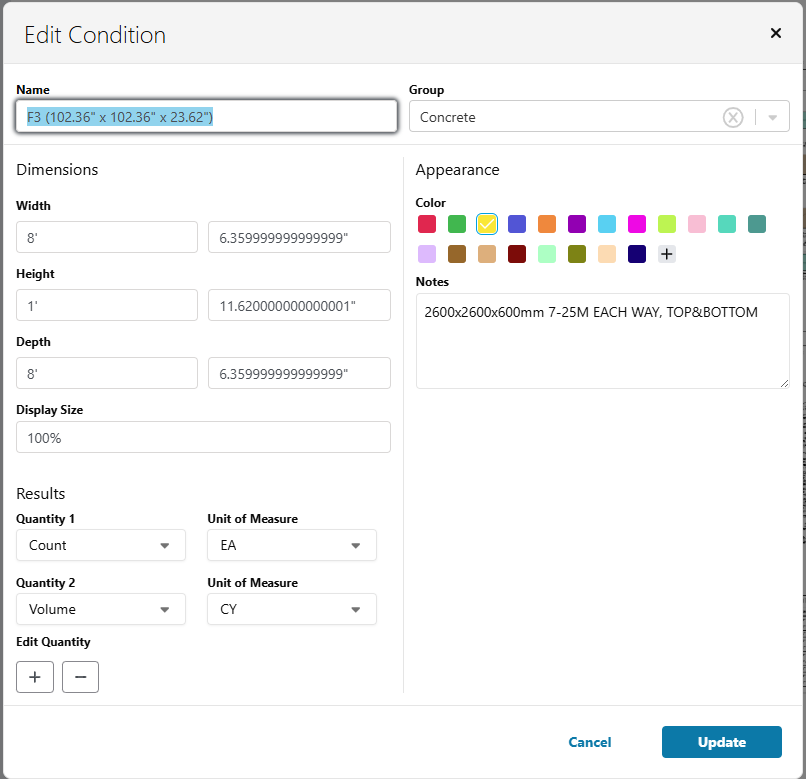This screenshot has height=779, width=806.
Task: Close the Edit Condition dialog
Action: (775, 33)
